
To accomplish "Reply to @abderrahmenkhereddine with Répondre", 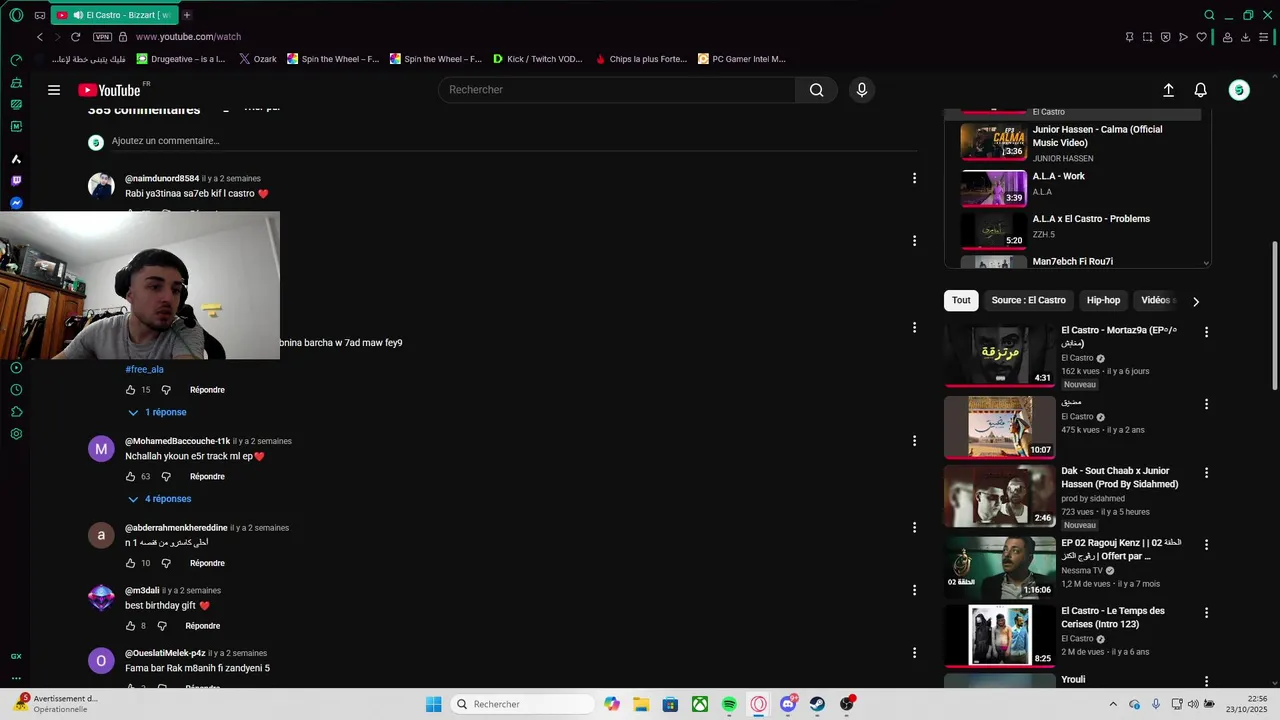I will tap(207, 563).
